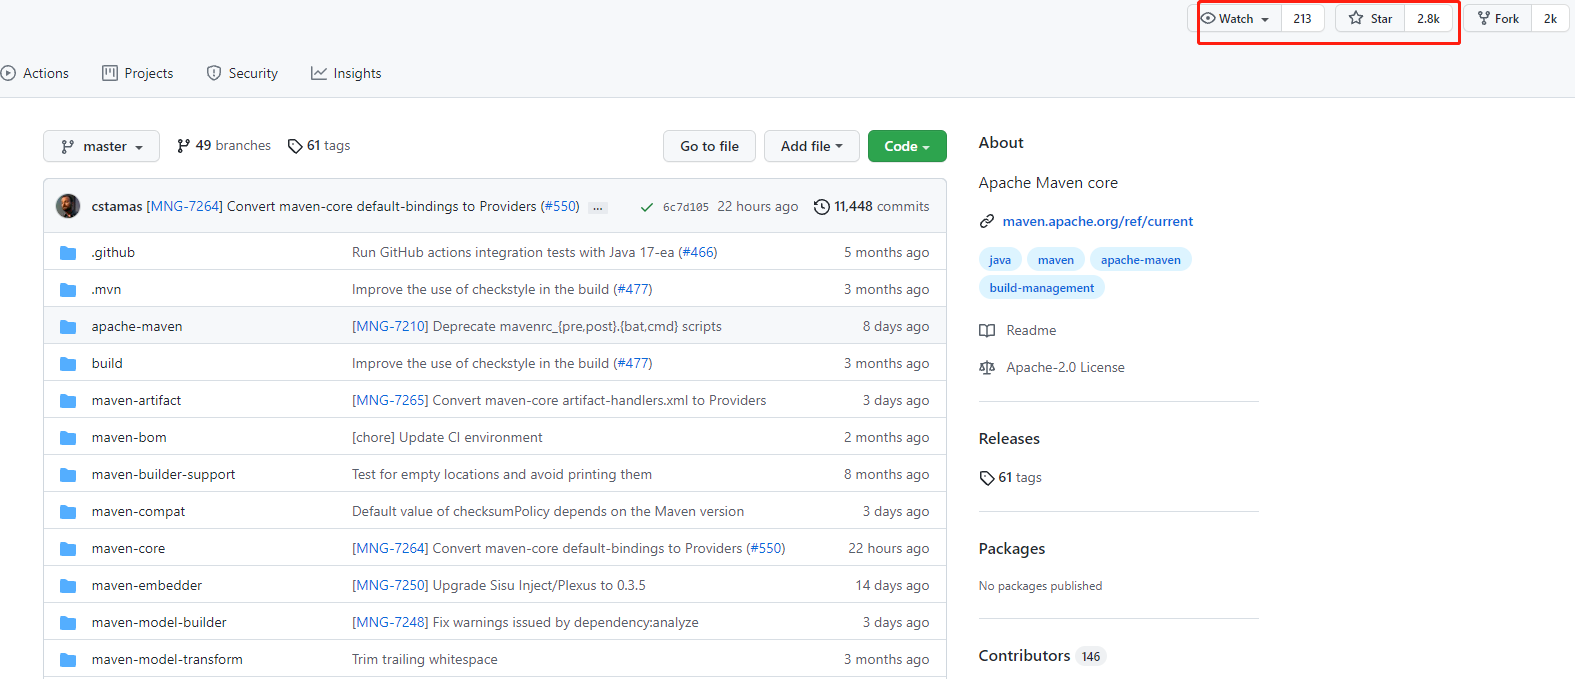The width and height of the screenshot is (1575, 679).
Task: Open the 11,448 commits history
Action: click(x=871, y=206)
